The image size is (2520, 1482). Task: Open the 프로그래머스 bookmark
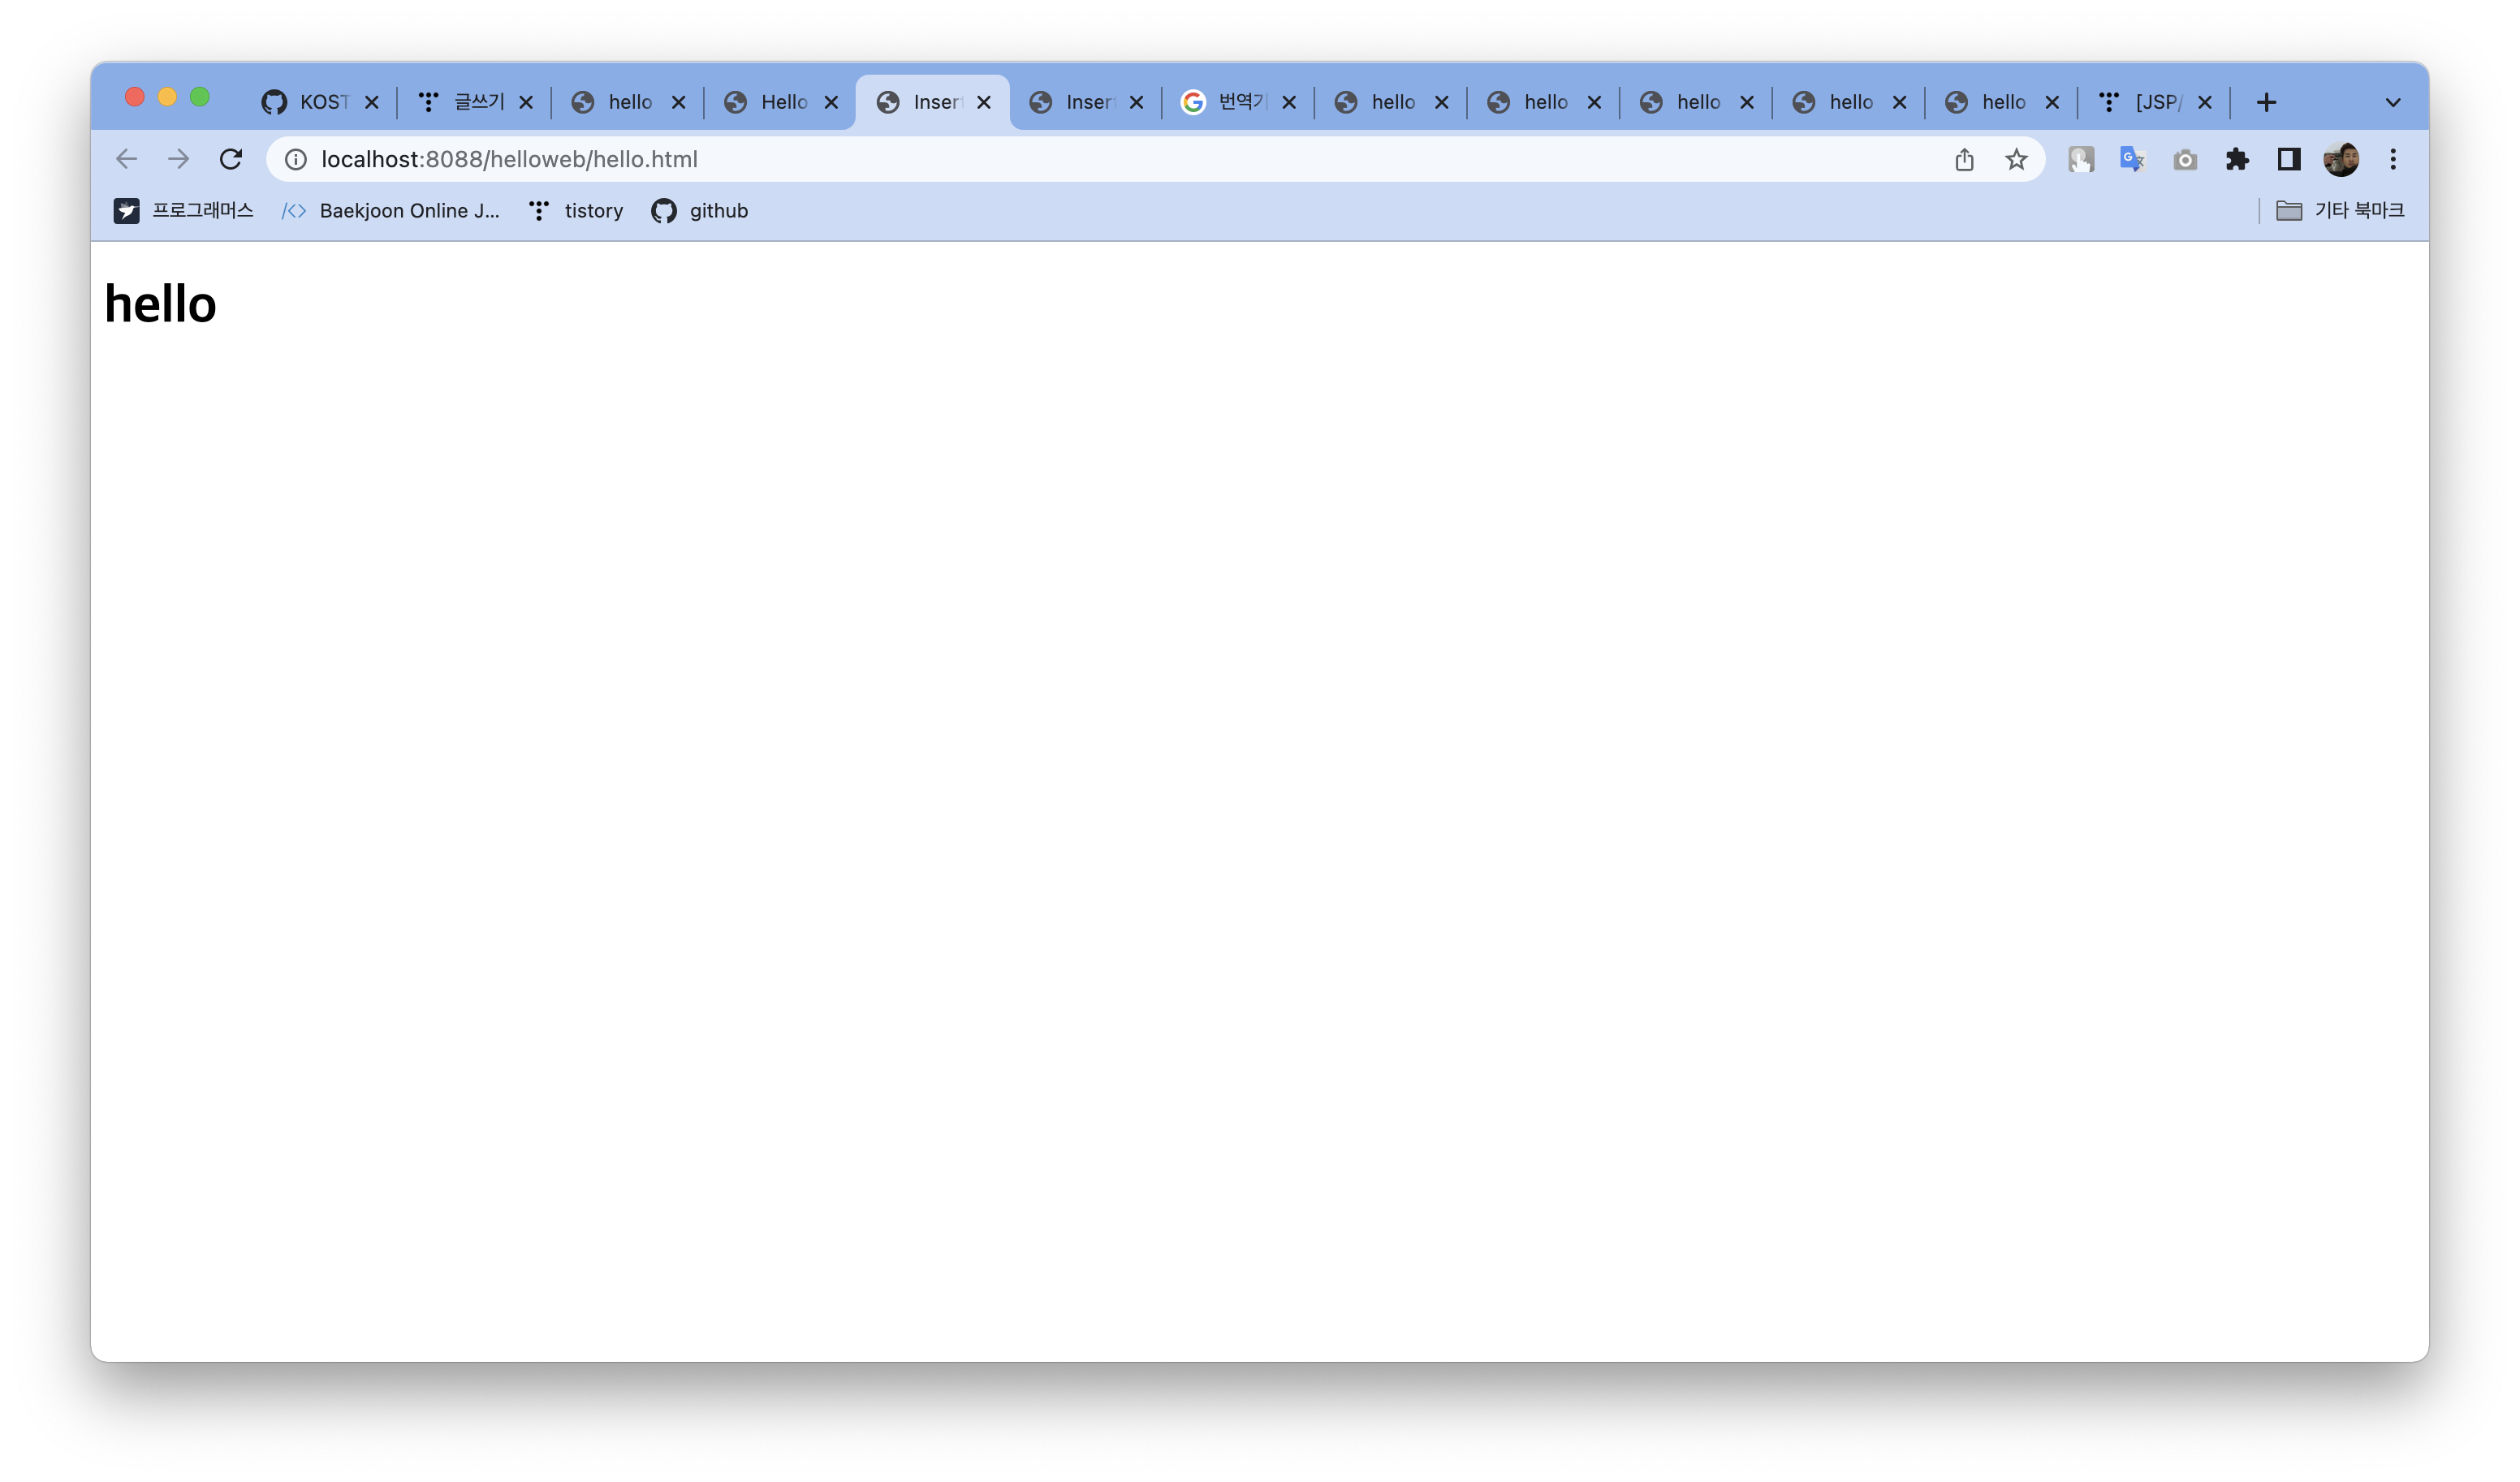(184, 210)
